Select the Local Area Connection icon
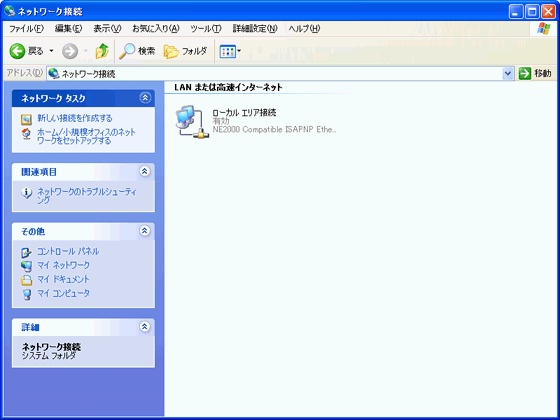Image resolution: width=560 pixels, height=420 pixels. click(192, 122)
